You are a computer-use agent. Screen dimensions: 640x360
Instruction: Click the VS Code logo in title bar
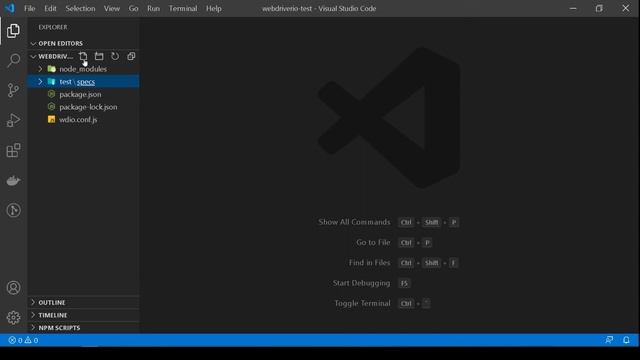(9, 8)
